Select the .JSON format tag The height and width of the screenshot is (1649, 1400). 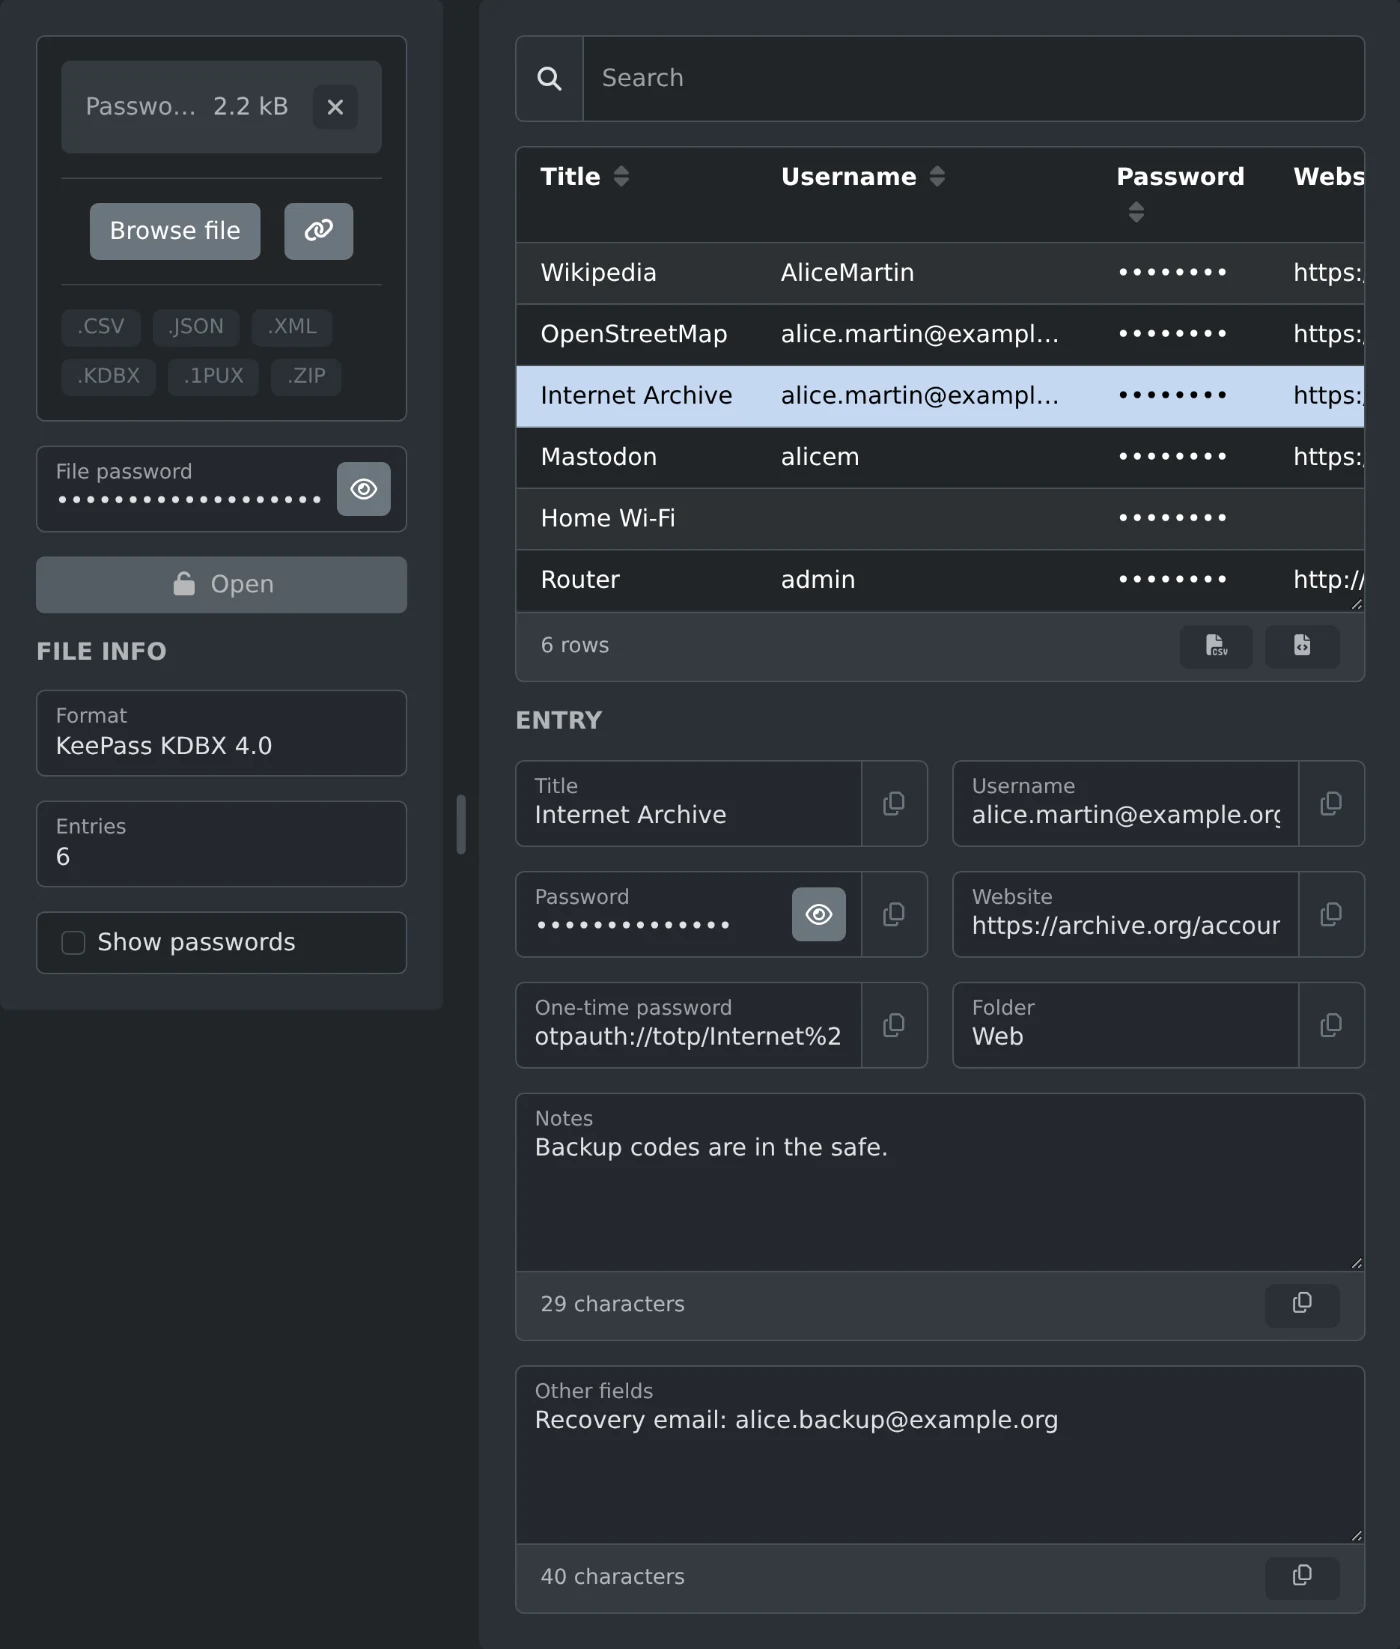pyautogui.click(x=196, y=327)
